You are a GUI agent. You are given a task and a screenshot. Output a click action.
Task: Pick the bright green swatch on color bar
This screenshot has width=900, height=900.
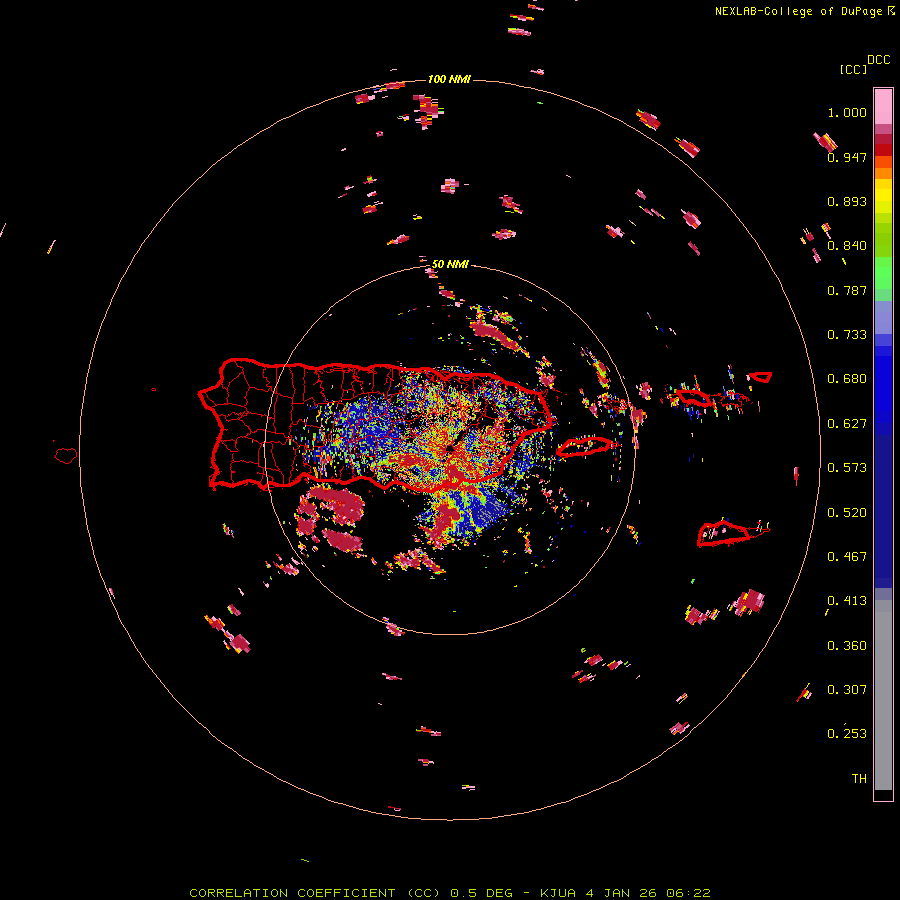883,273
